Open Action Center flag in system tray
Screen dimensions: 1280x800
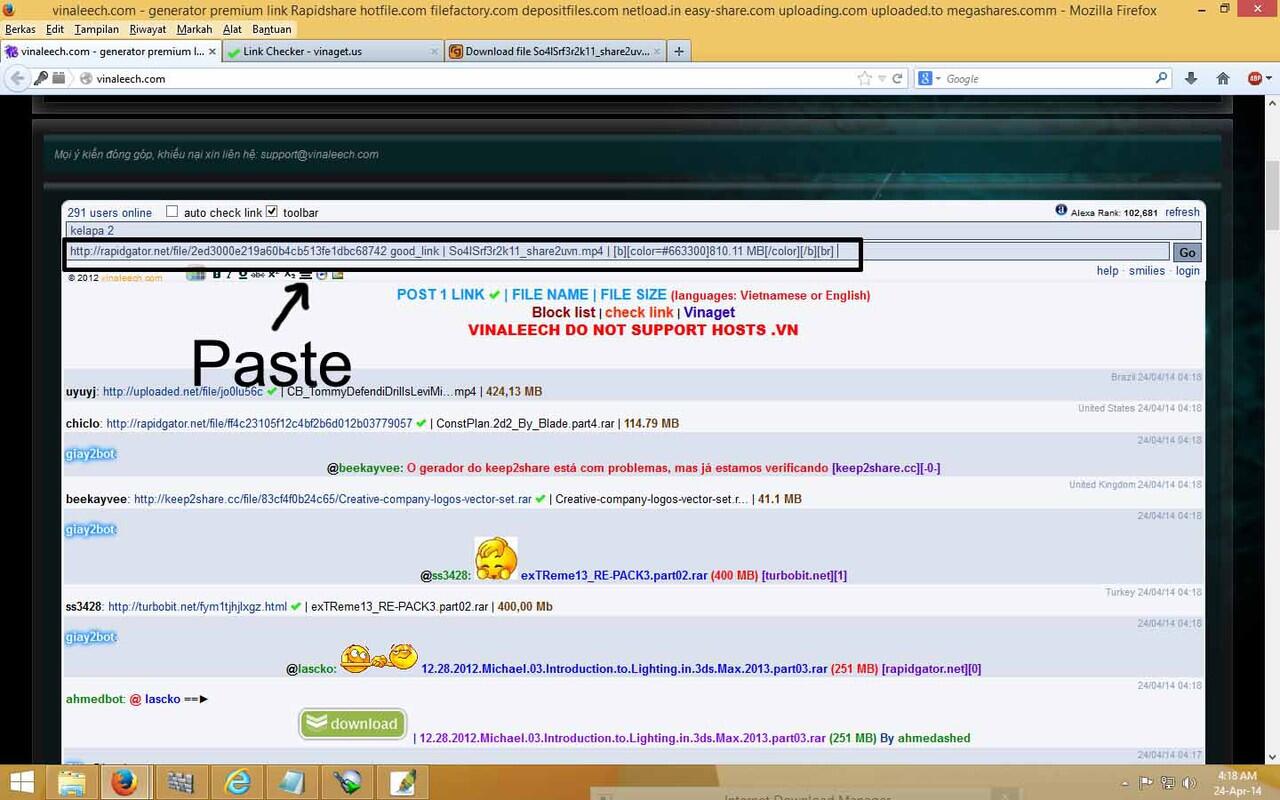coord(1146,782)
